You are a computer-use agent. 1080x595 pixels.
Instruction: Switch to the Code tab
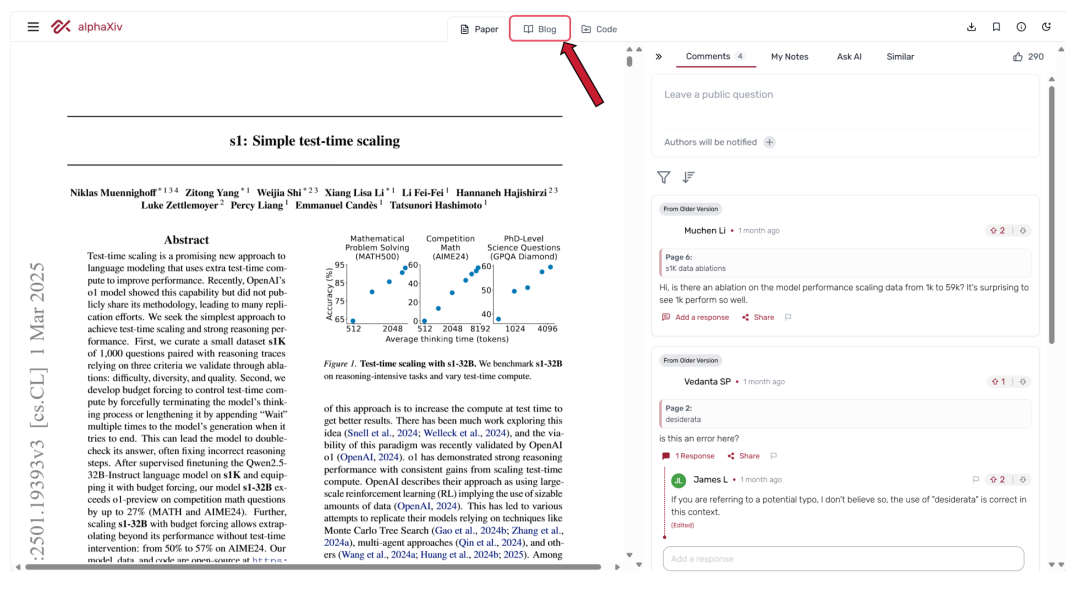599,29
